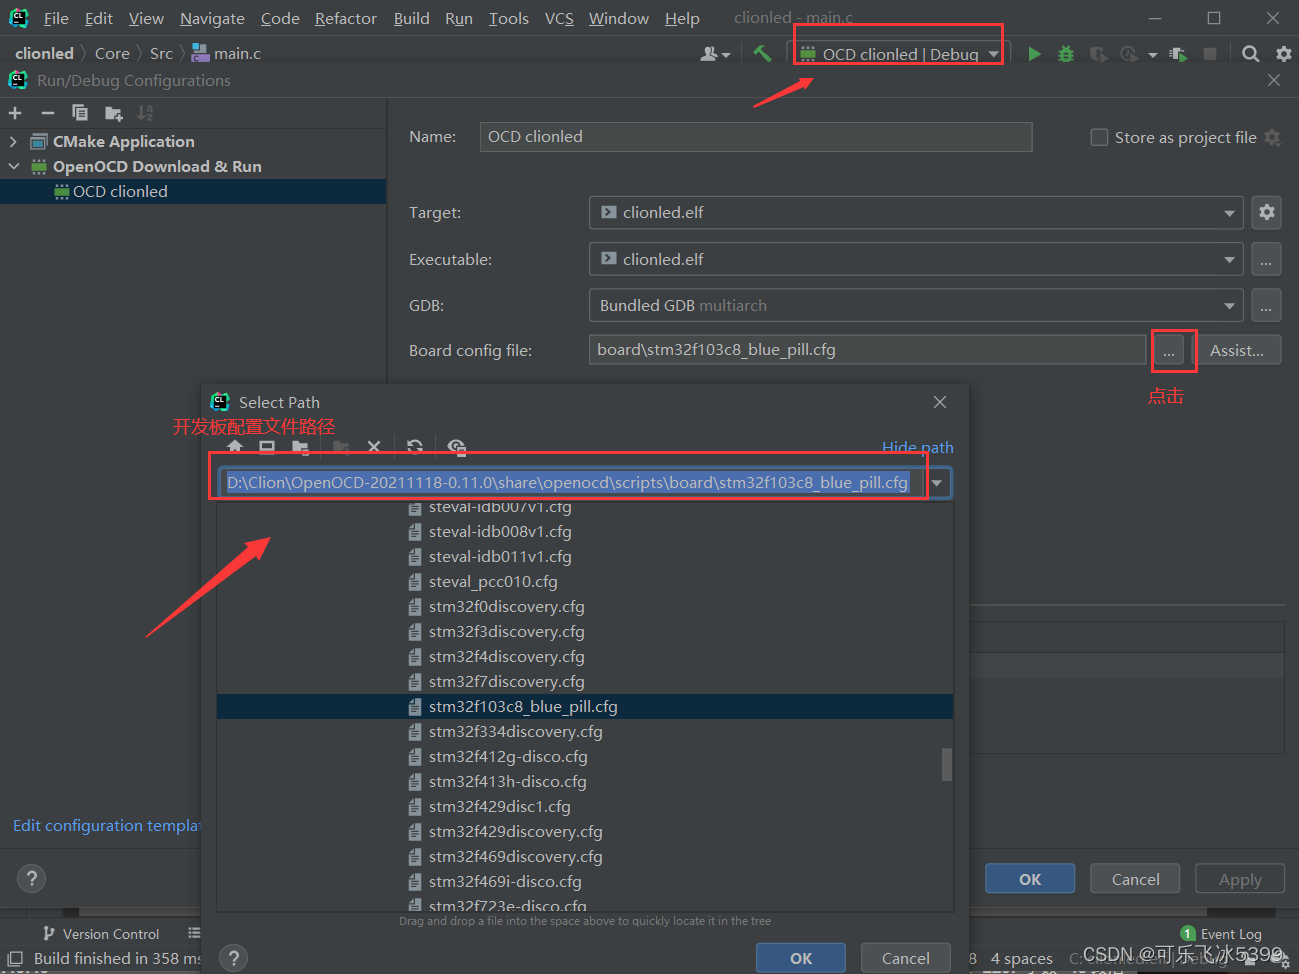Click Edit configuration templates link
1299x974 pixels.
(x=107, y=825)
